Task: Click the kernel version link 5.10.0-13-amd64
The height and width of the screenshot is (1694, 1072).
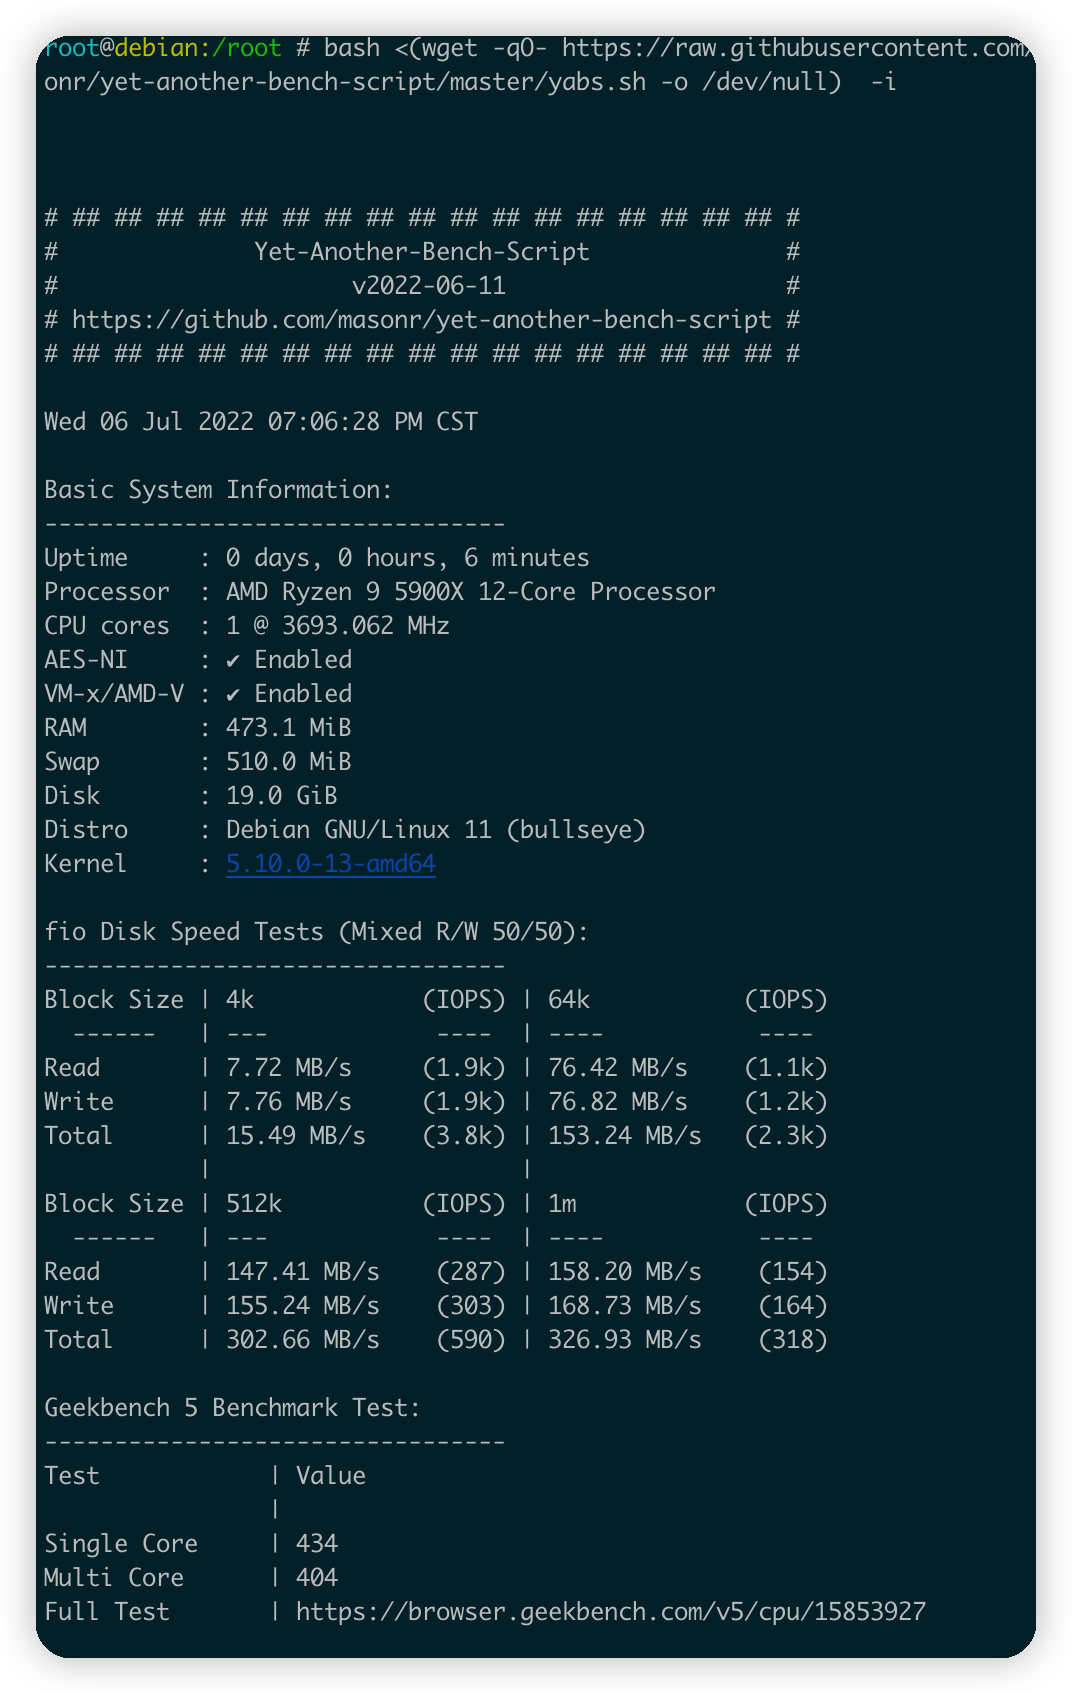Action: click(x=330, y=864)
